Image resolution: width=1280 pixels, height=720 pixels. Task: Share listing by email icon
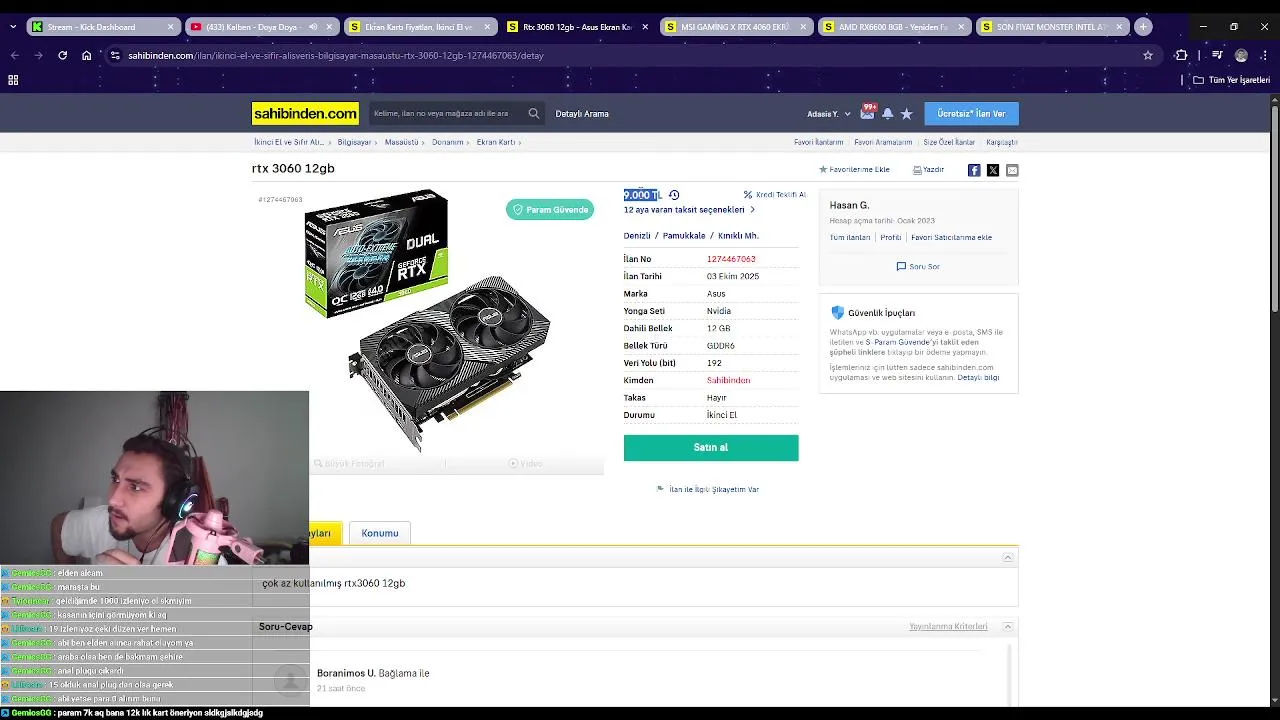[1012, 170]
